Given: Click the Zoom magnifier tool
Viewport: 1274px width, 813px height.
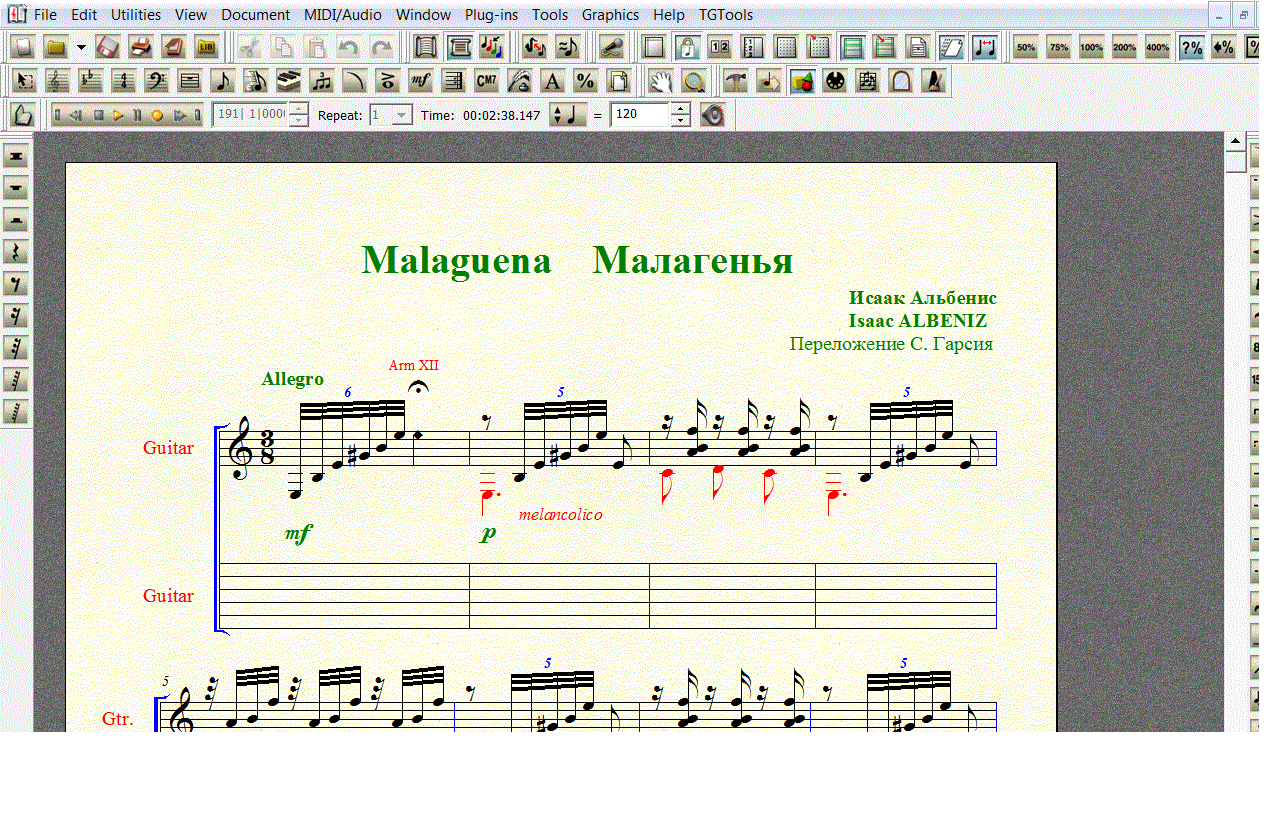Looking at the screenshot, I should (693, 81).
